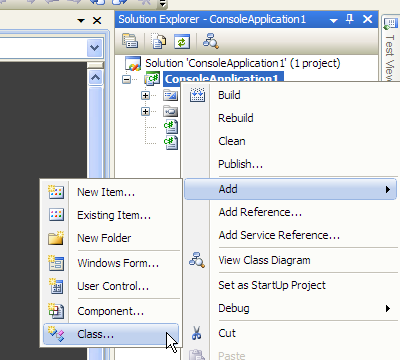Close the left editor panel
Viewport: 400px width, 360px height.
97,21
